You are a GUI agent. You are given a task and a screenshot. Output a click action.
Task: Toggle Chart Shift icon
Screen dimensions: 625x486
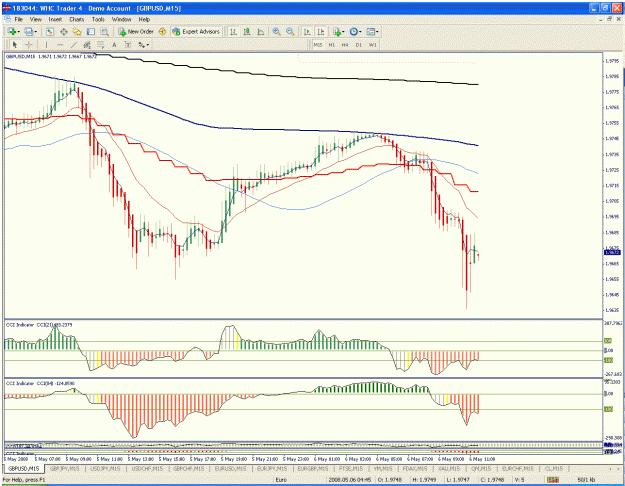(x=320, y=31)
